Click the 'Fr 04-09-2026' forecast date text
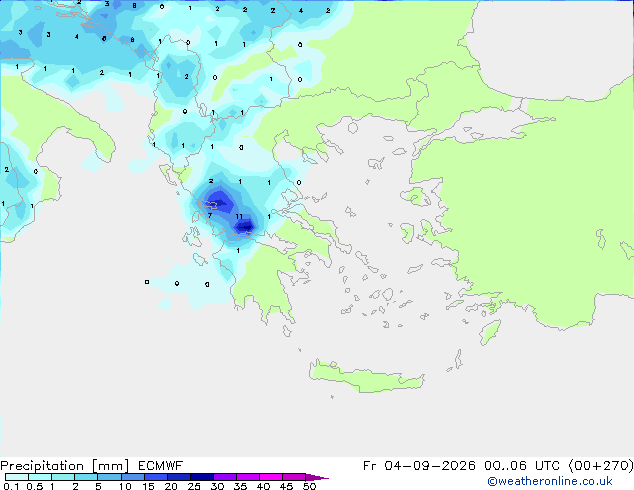The image size is (634, 490). pyautogui.click(x=419, y=466)
